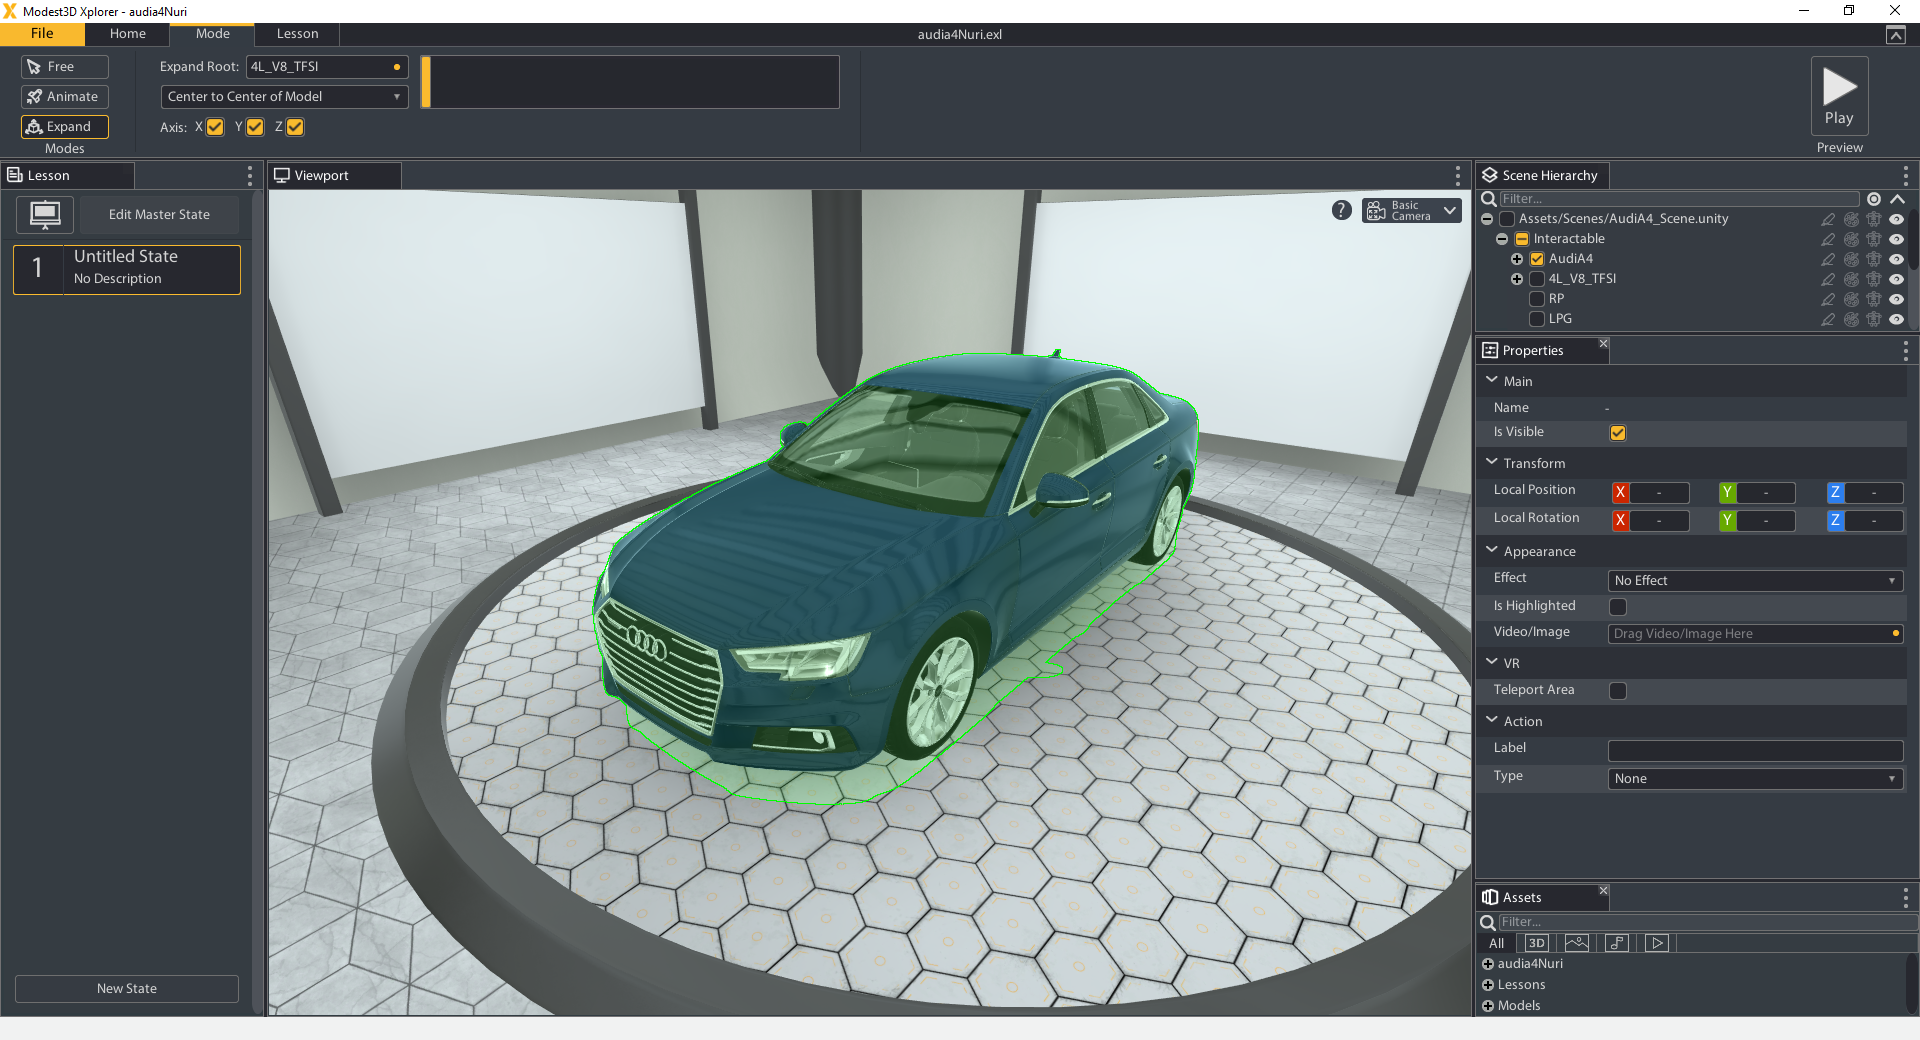This screenshot has width=1920, height=1040.
Task: Select Animate mode tool
Action: tap(65, 97)
